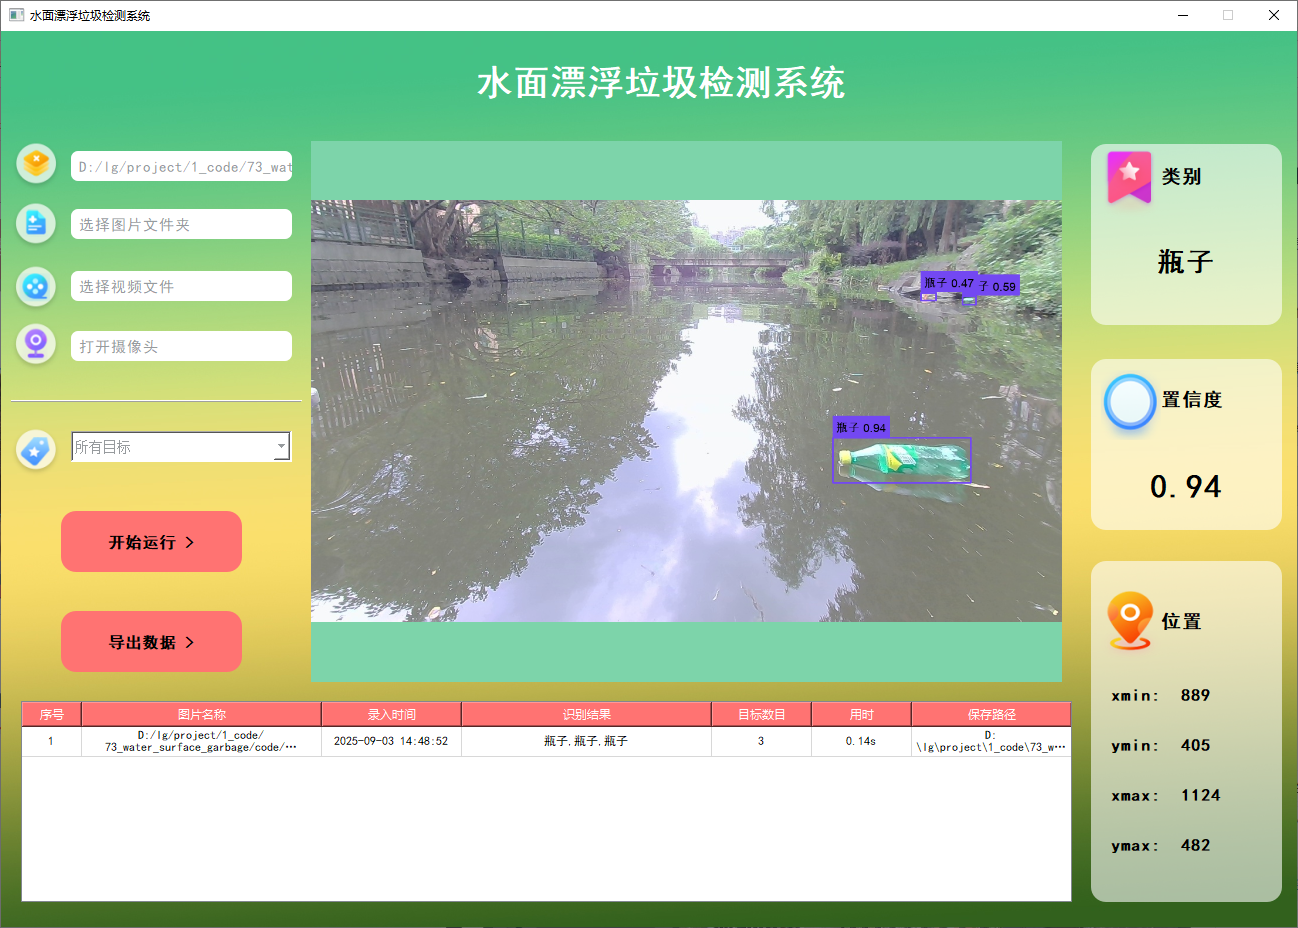1298x928 pixels.
Task: Click the save path cell in row 1
Action: tap(991, 741)
